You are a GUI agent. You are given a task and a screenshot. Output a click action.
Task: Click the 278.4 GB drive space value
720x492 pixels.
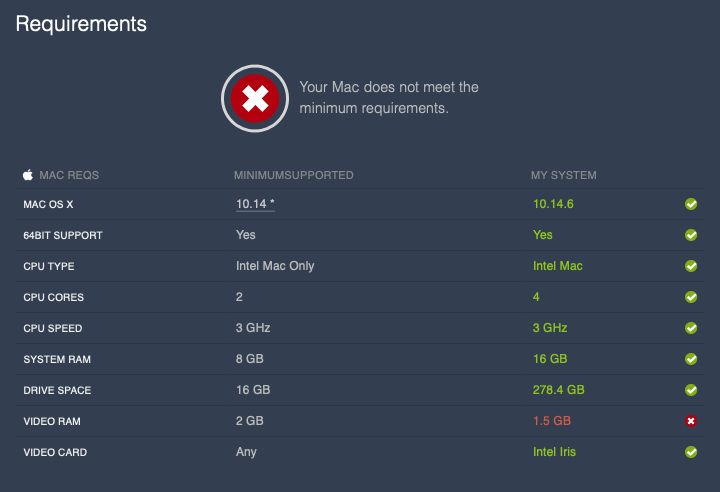[558, 390]
